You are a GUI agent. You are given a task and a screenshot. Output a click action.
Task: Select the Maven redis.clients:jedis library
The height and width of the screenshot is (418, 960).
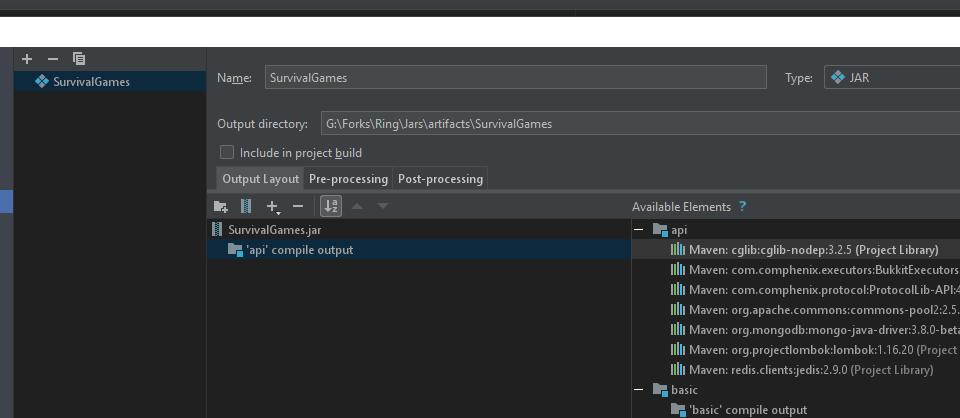pos(810,370)
